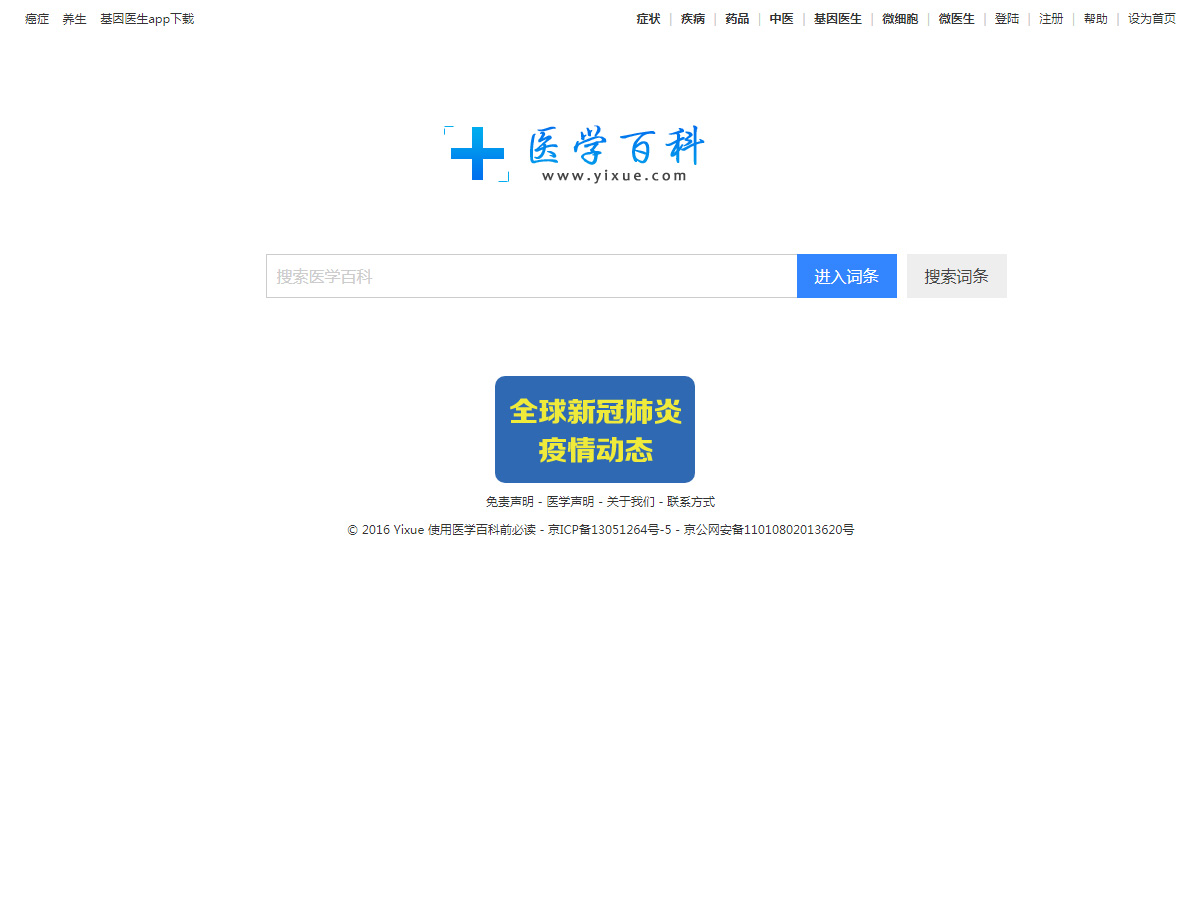Click the 注册 register link
Viewport: 1201px width, 909px height.
click(1051, 19)
